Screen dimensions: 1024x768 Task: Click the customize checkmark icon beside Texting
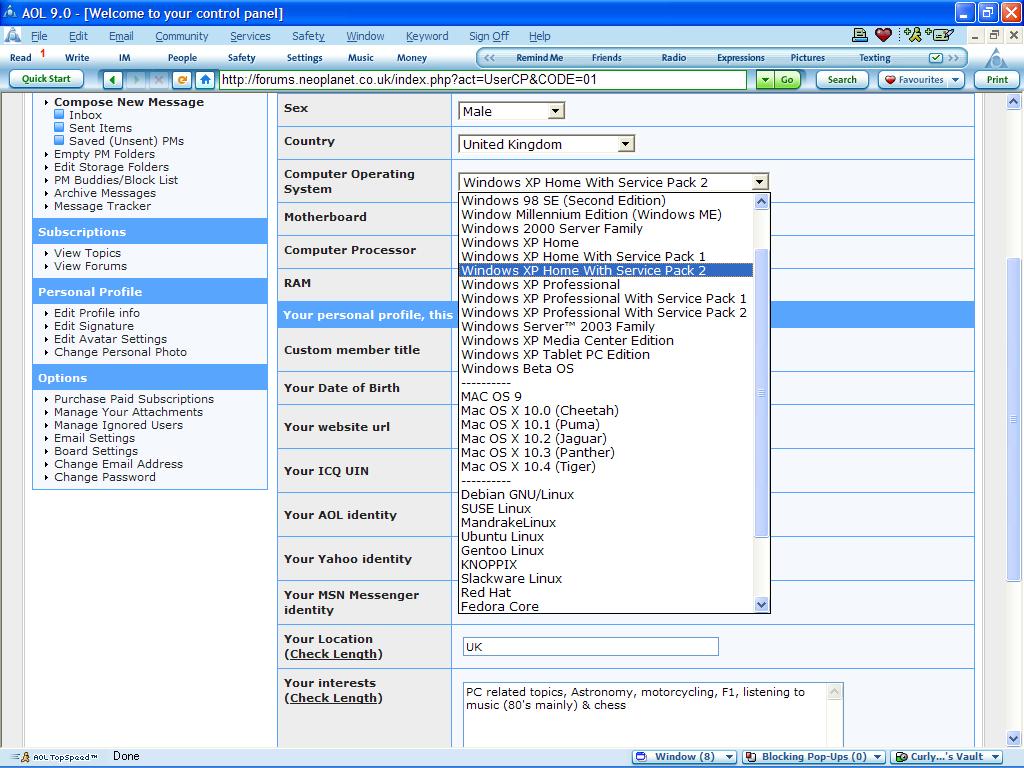click(935, 58)
